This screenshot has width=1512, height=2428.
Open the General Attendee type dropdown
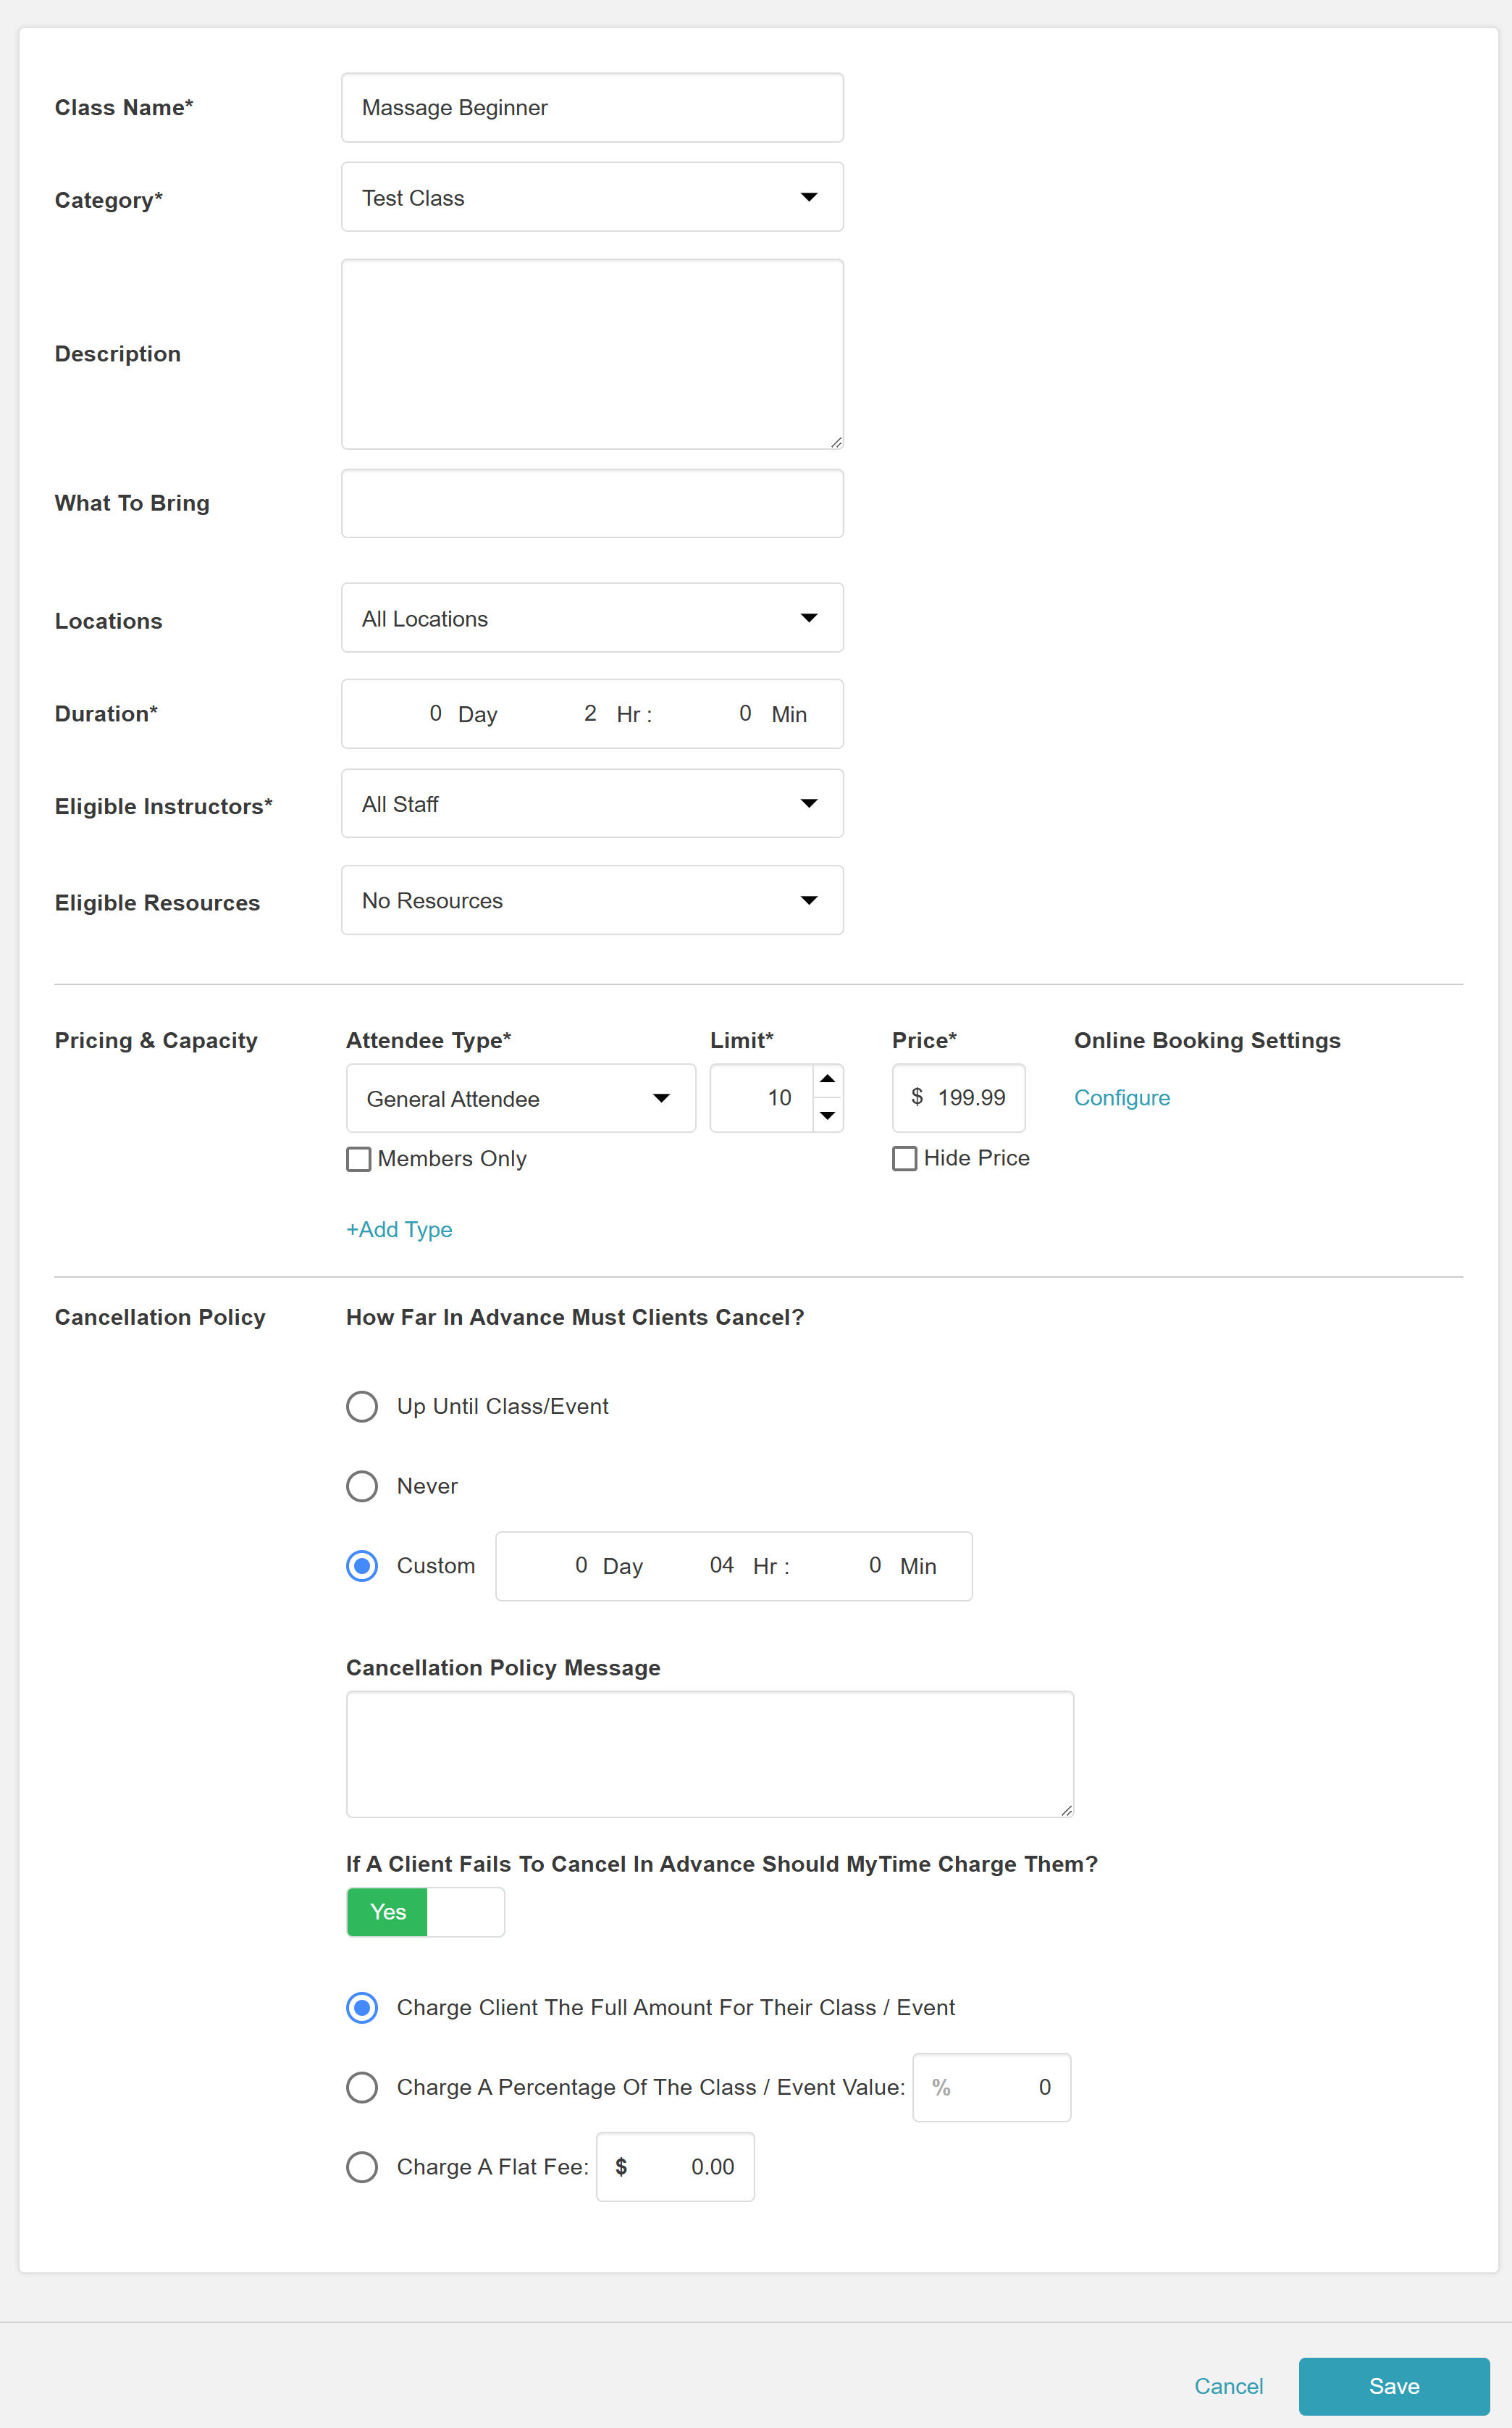(x=520, y=1098)
